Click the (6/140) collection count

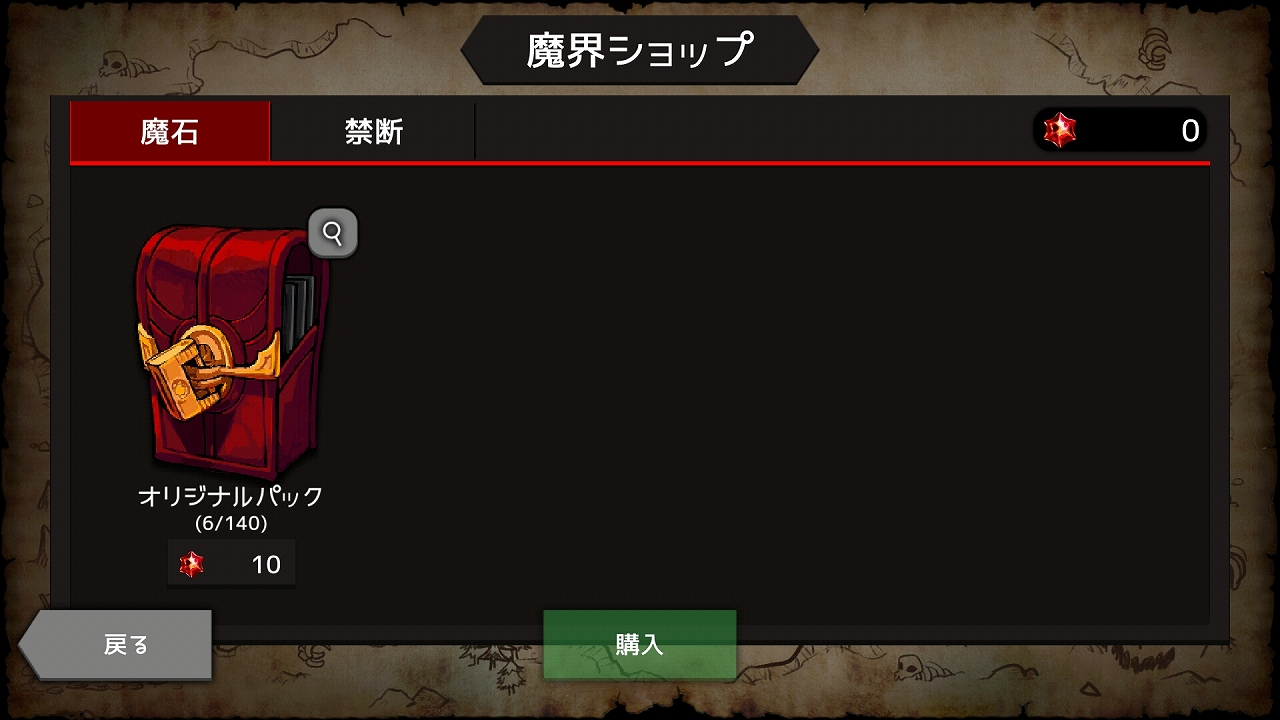tap(231, 523)
